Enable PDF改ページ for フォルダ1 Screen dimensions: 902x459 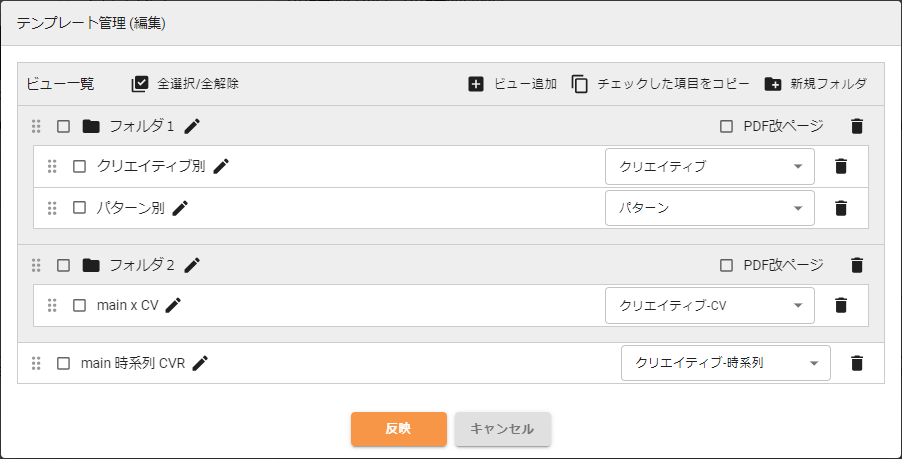(727, 126)
